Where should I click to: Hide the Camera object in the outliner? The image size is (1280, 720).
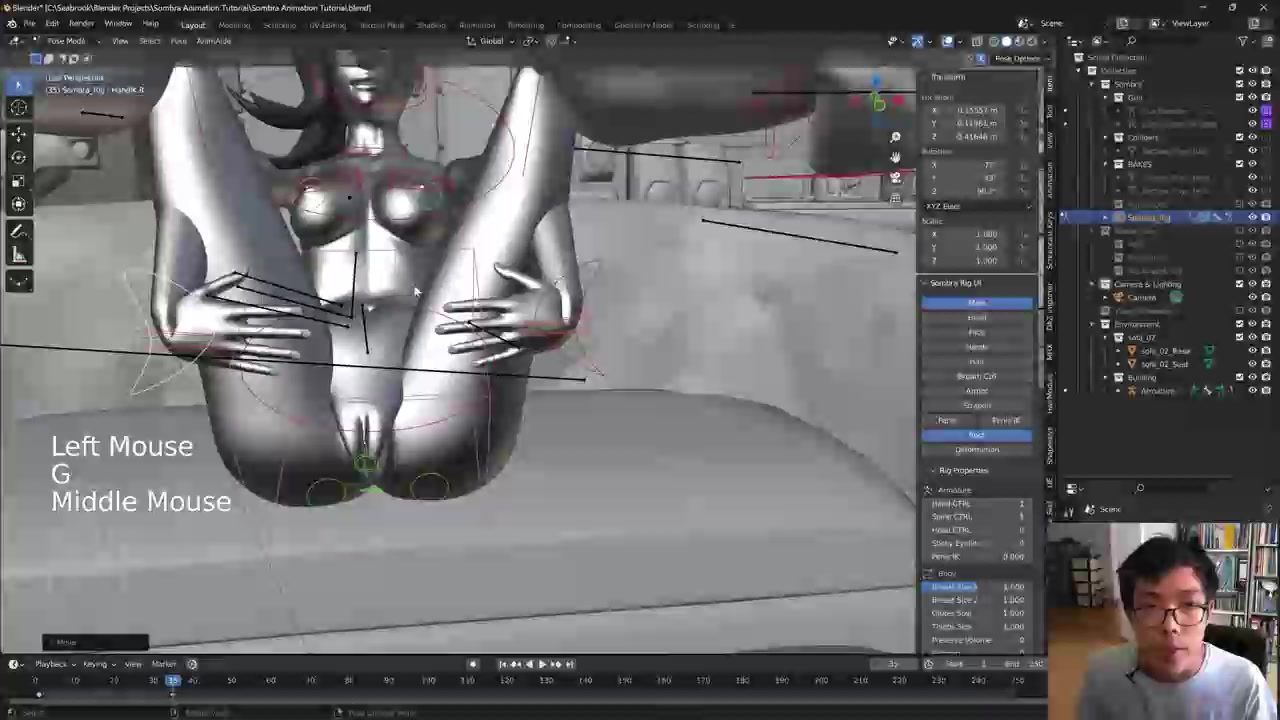click(1252, 297)
